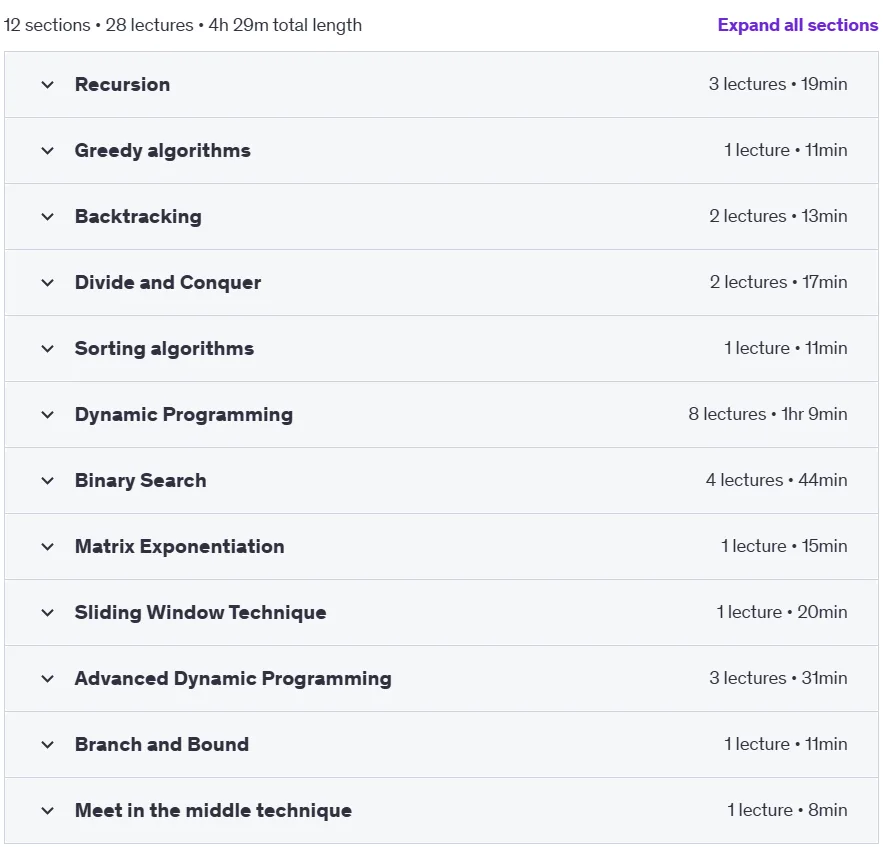Expand the Matrix Exponentiation chevron
The height and width of the screenshot is (847, 883).
pos(48,547)
